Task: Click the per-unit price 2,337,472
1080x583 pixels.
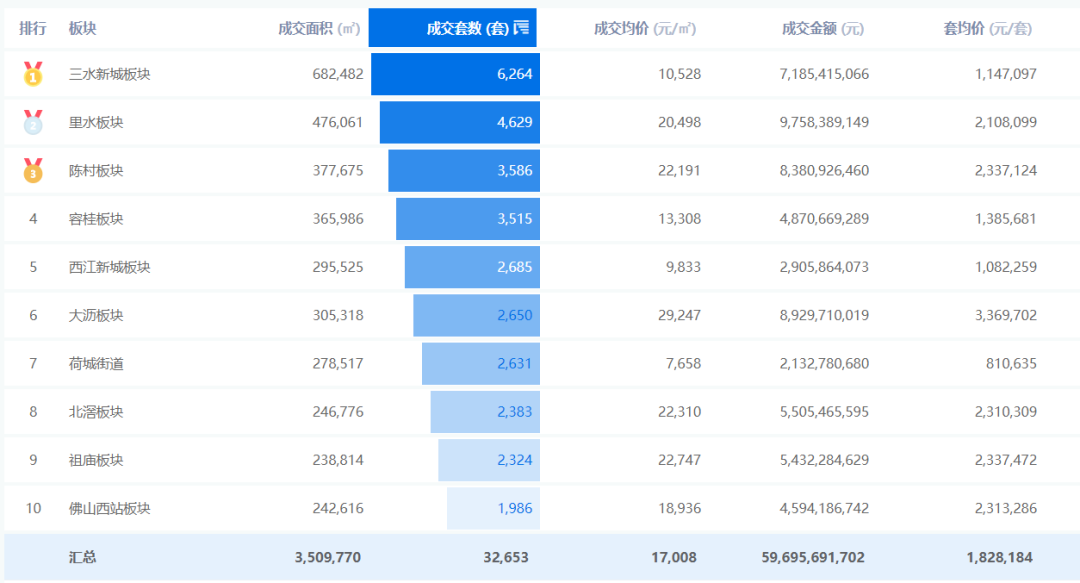Action: point(1006,460)
